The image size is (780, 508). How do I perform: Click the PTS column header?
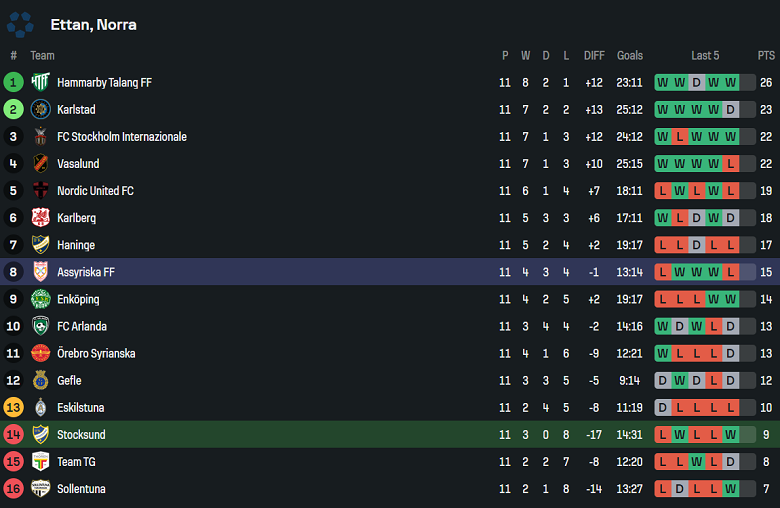[x=766, y=56]
